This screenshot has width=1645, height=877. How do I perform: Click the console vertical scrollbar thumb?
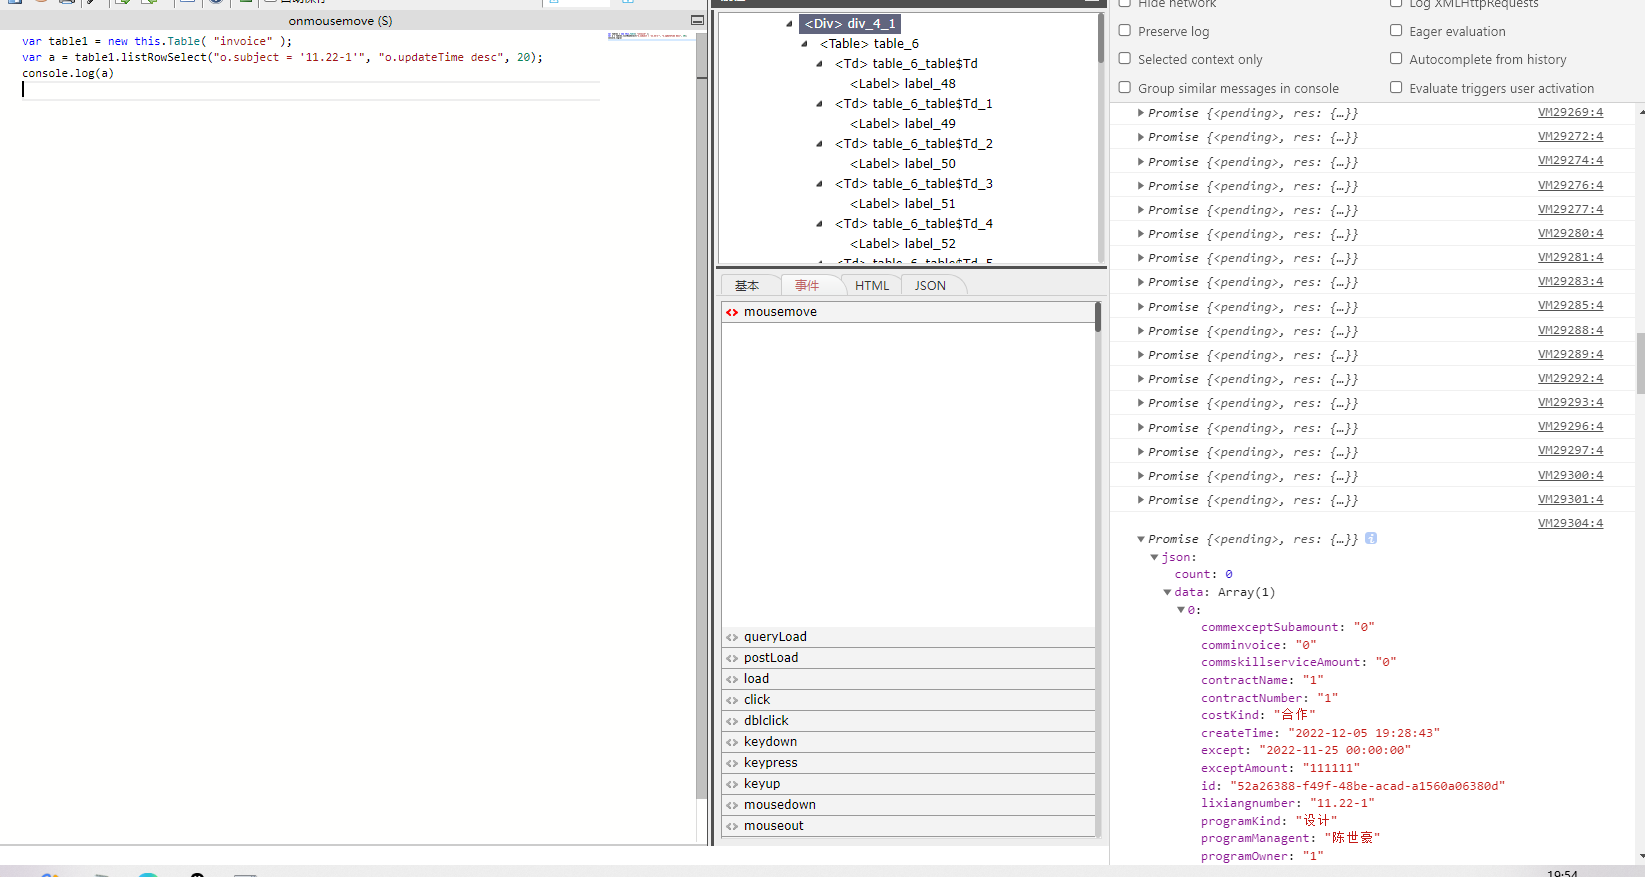pos(1640,363)
